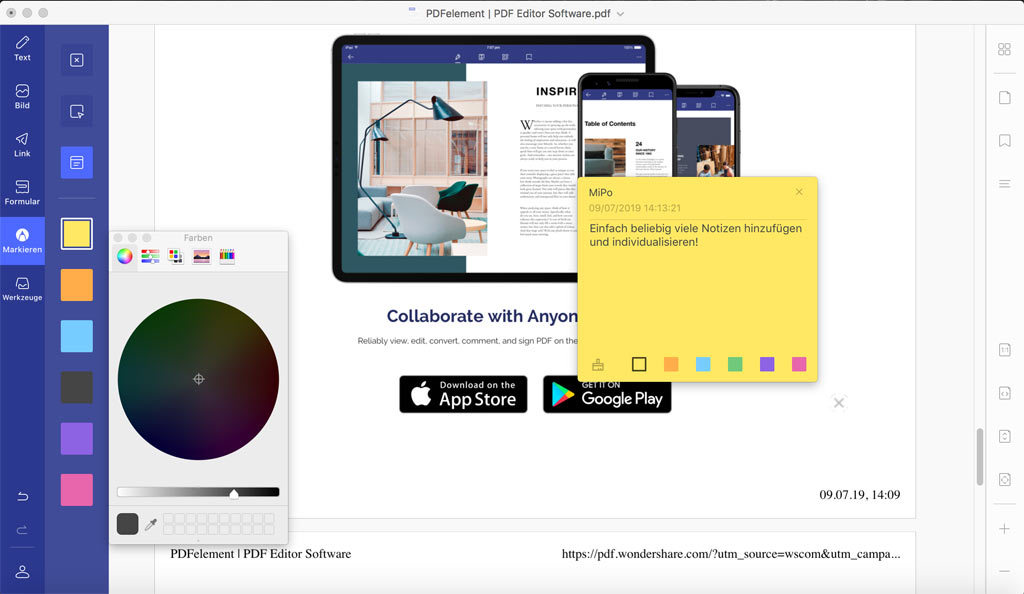Viewport: 1024px width, 594px height.
Task: Pick a color with the eyedropper
Action: (x=151, y=524)
